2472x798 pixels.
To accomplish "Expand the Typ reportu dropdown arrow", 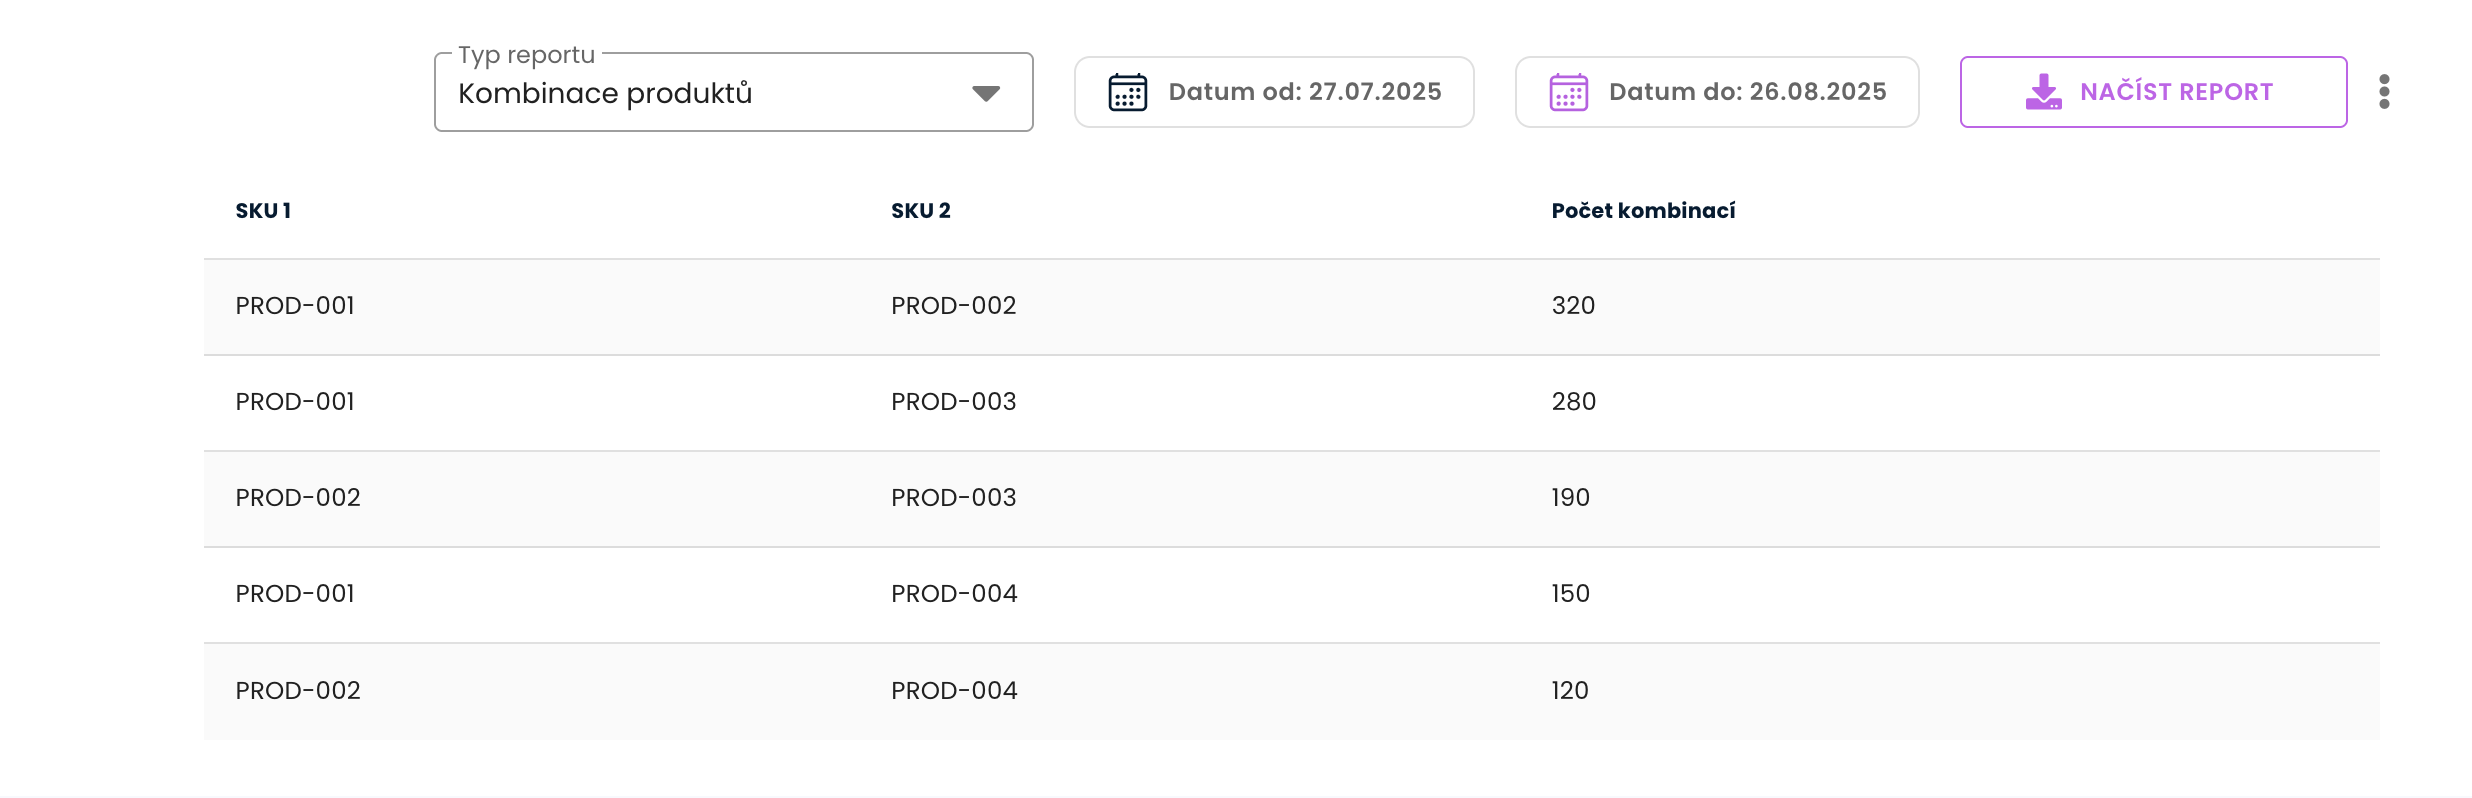I will [986, 93].
